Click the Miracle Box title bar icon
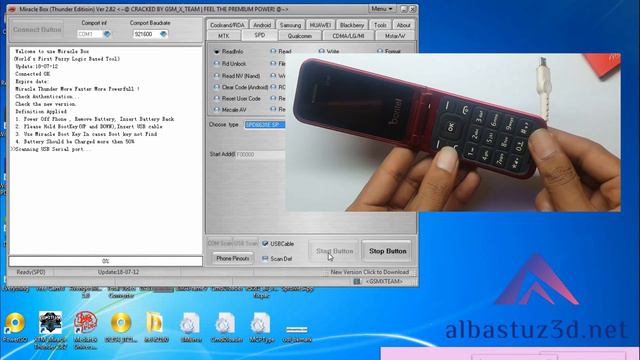This screenshot has width=640, height=360. [x=12, y=9]
